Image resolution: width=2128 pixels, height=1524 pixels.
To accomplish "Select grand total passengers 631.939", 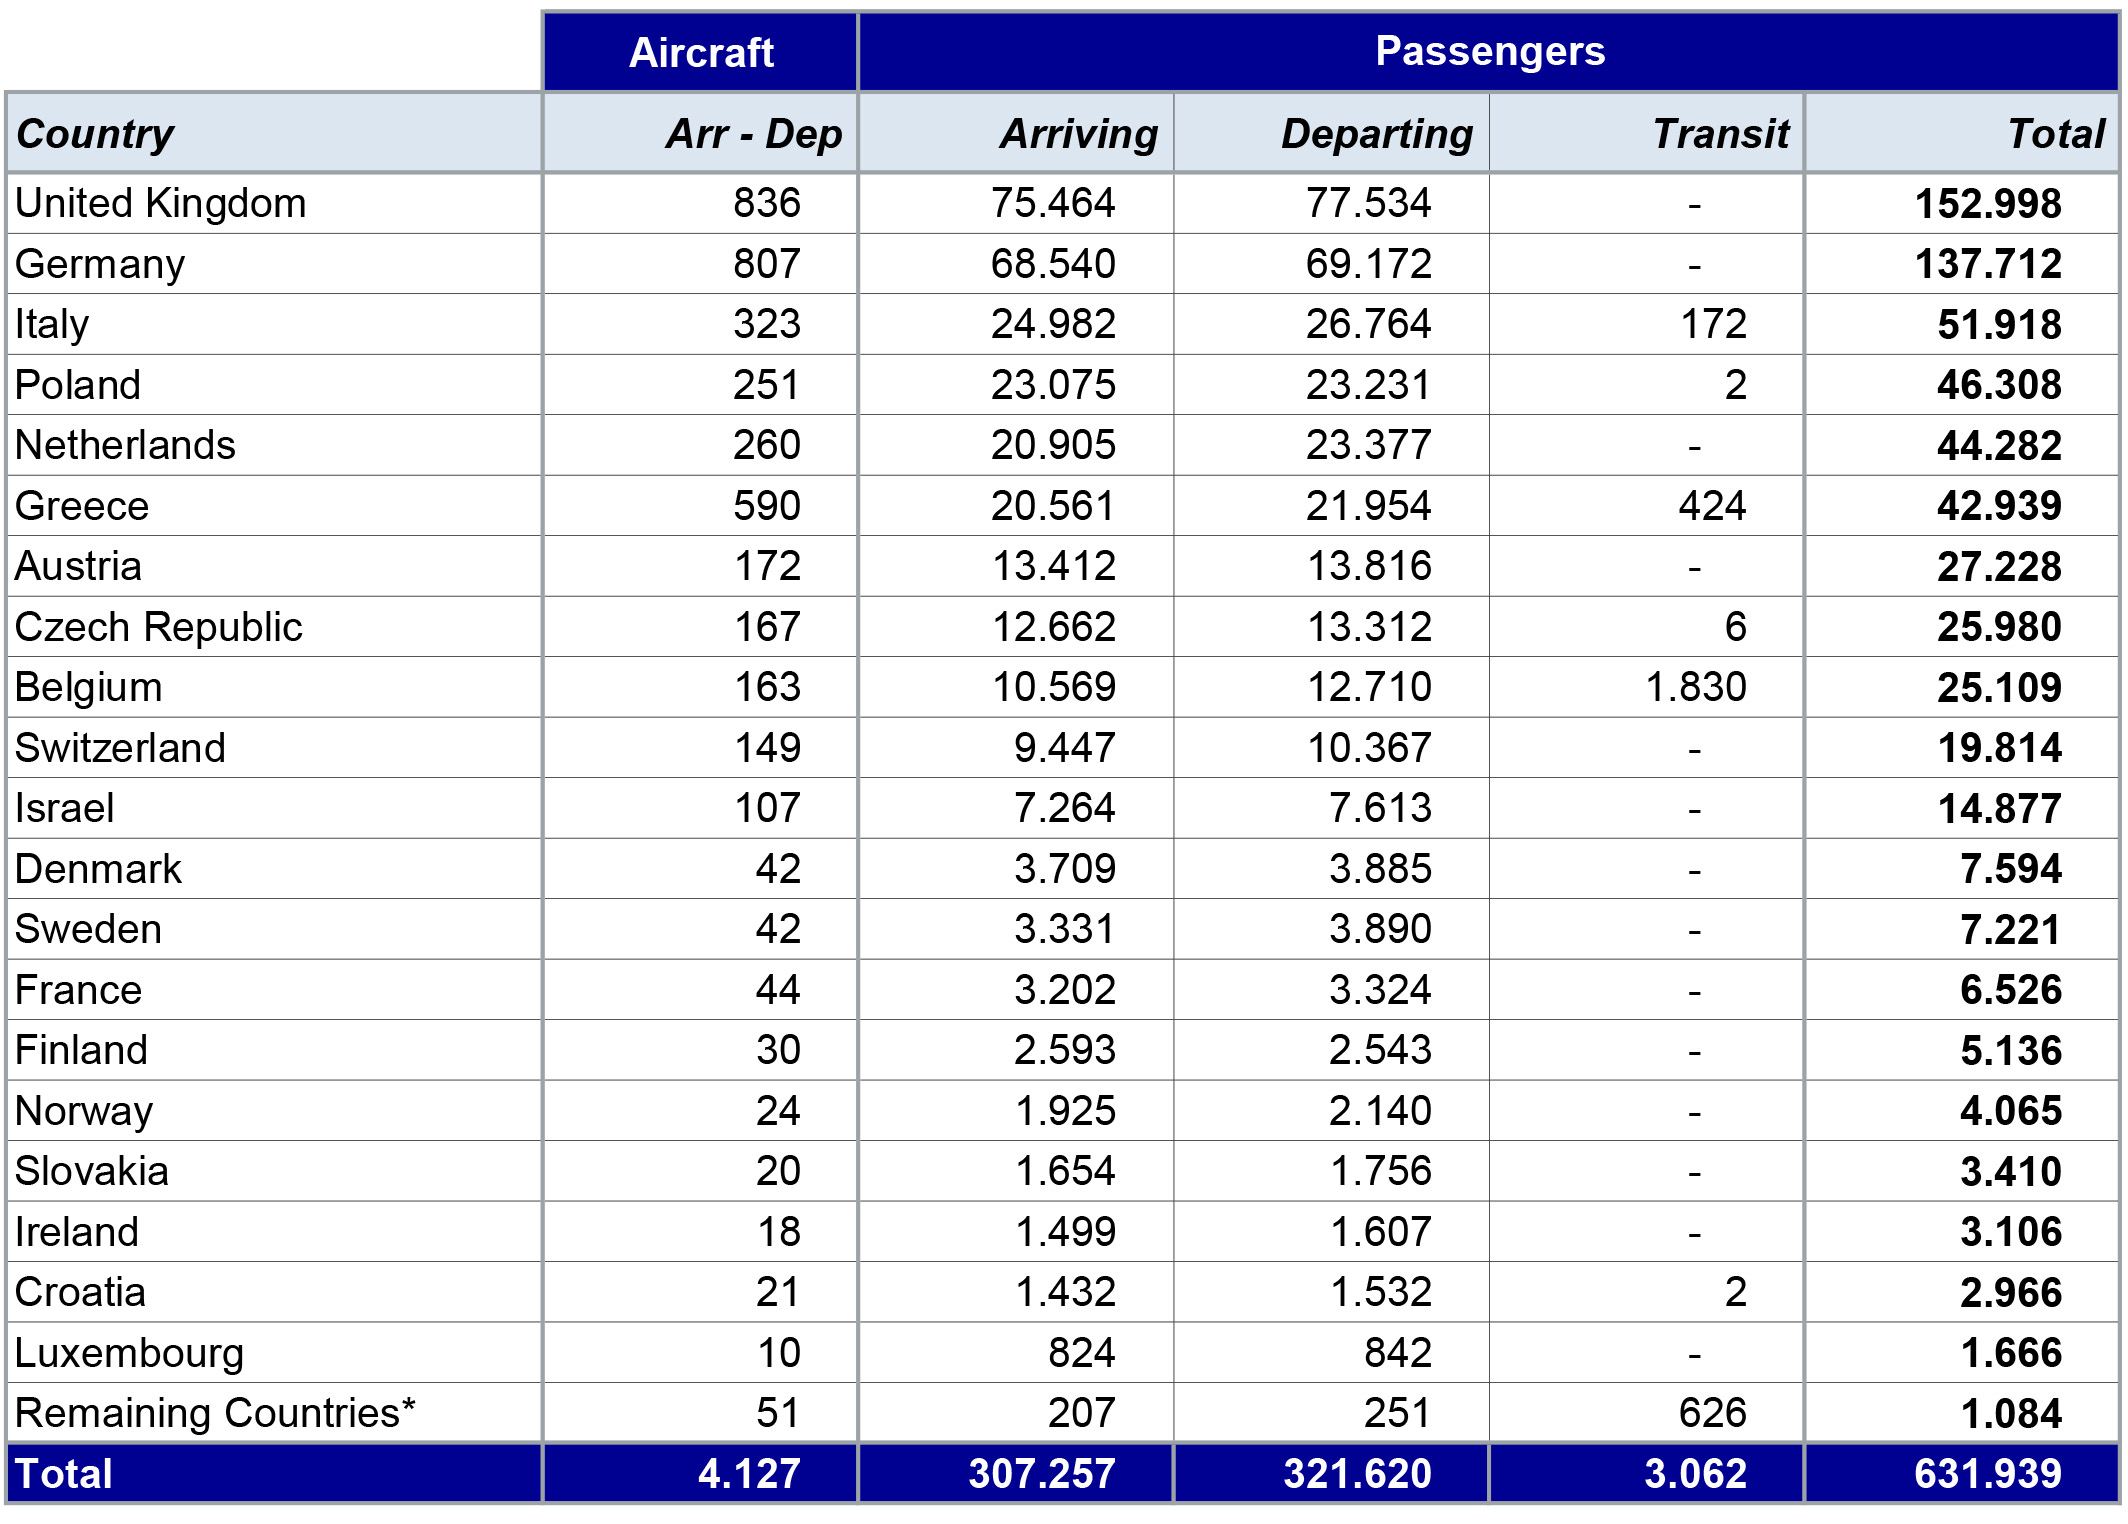I will (x=1988, y=1474).
